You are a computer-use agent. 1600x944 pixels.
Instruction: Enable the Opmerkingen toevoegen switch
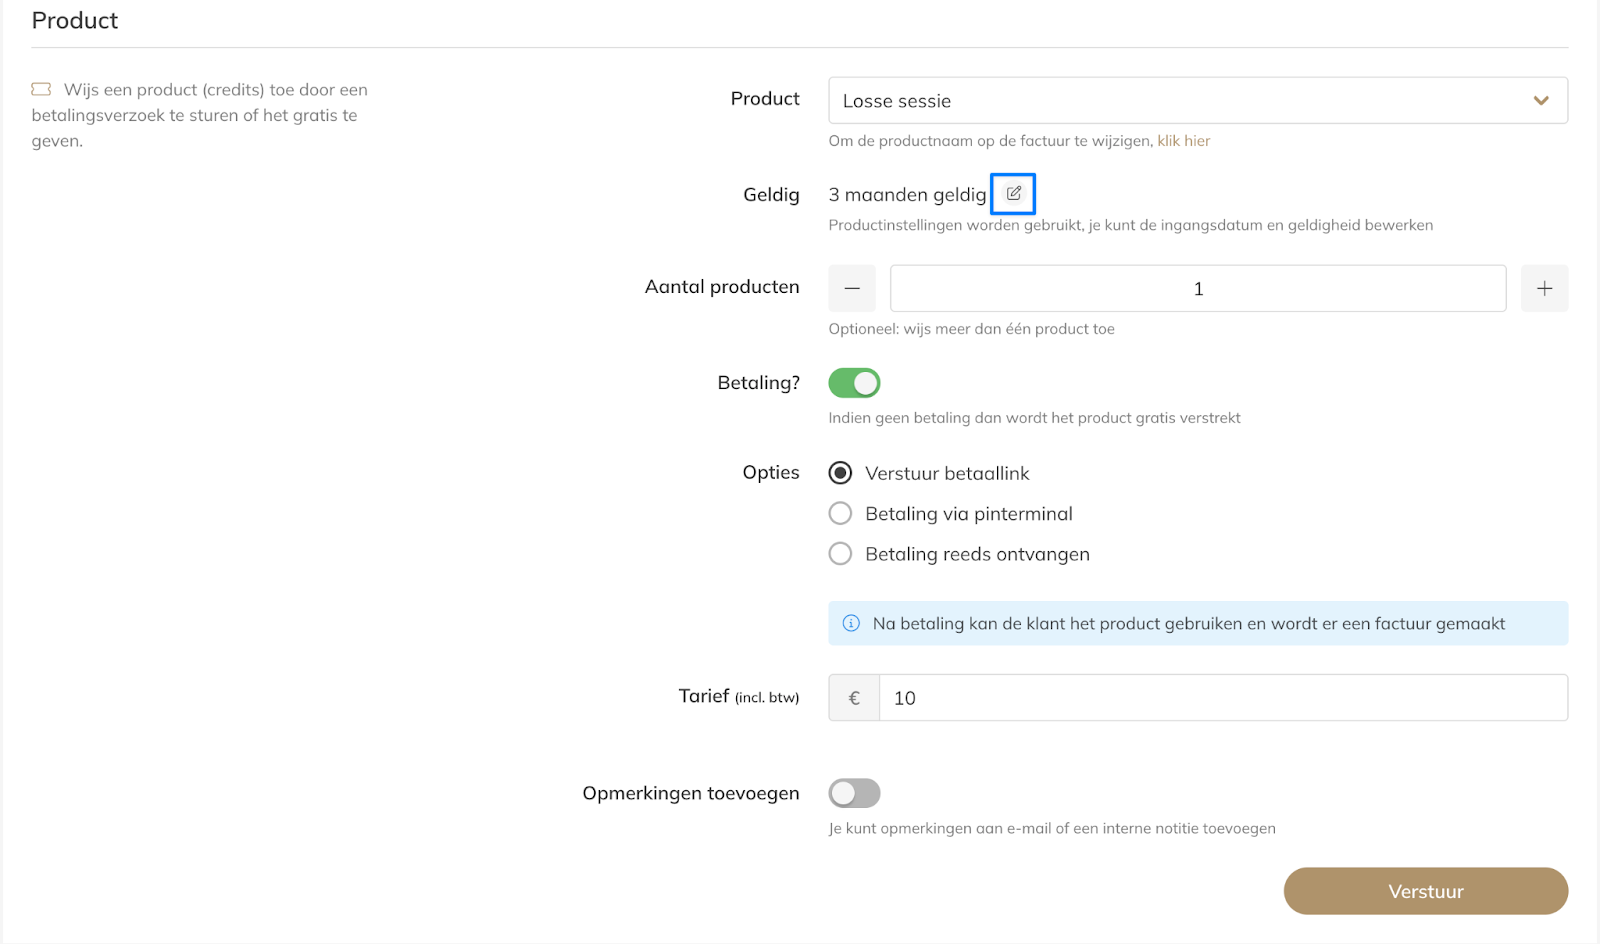pyautogui.click(x=854, y=793)
